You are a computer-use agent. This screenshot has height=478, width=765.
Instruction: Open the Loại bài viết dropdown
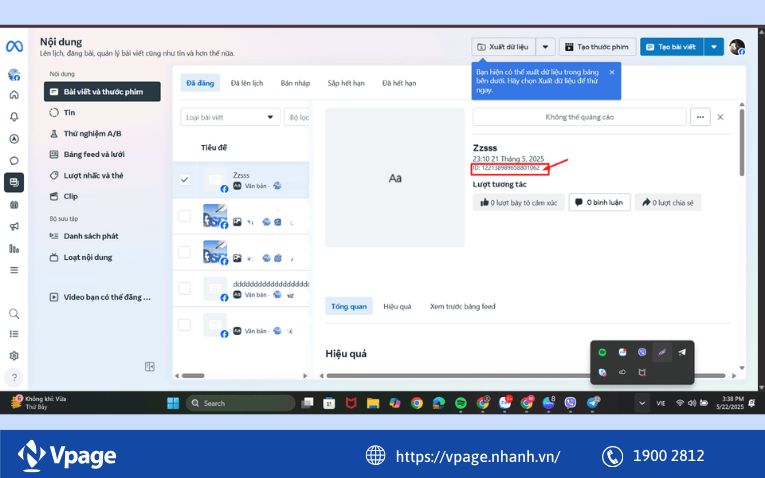pos(230,117)
